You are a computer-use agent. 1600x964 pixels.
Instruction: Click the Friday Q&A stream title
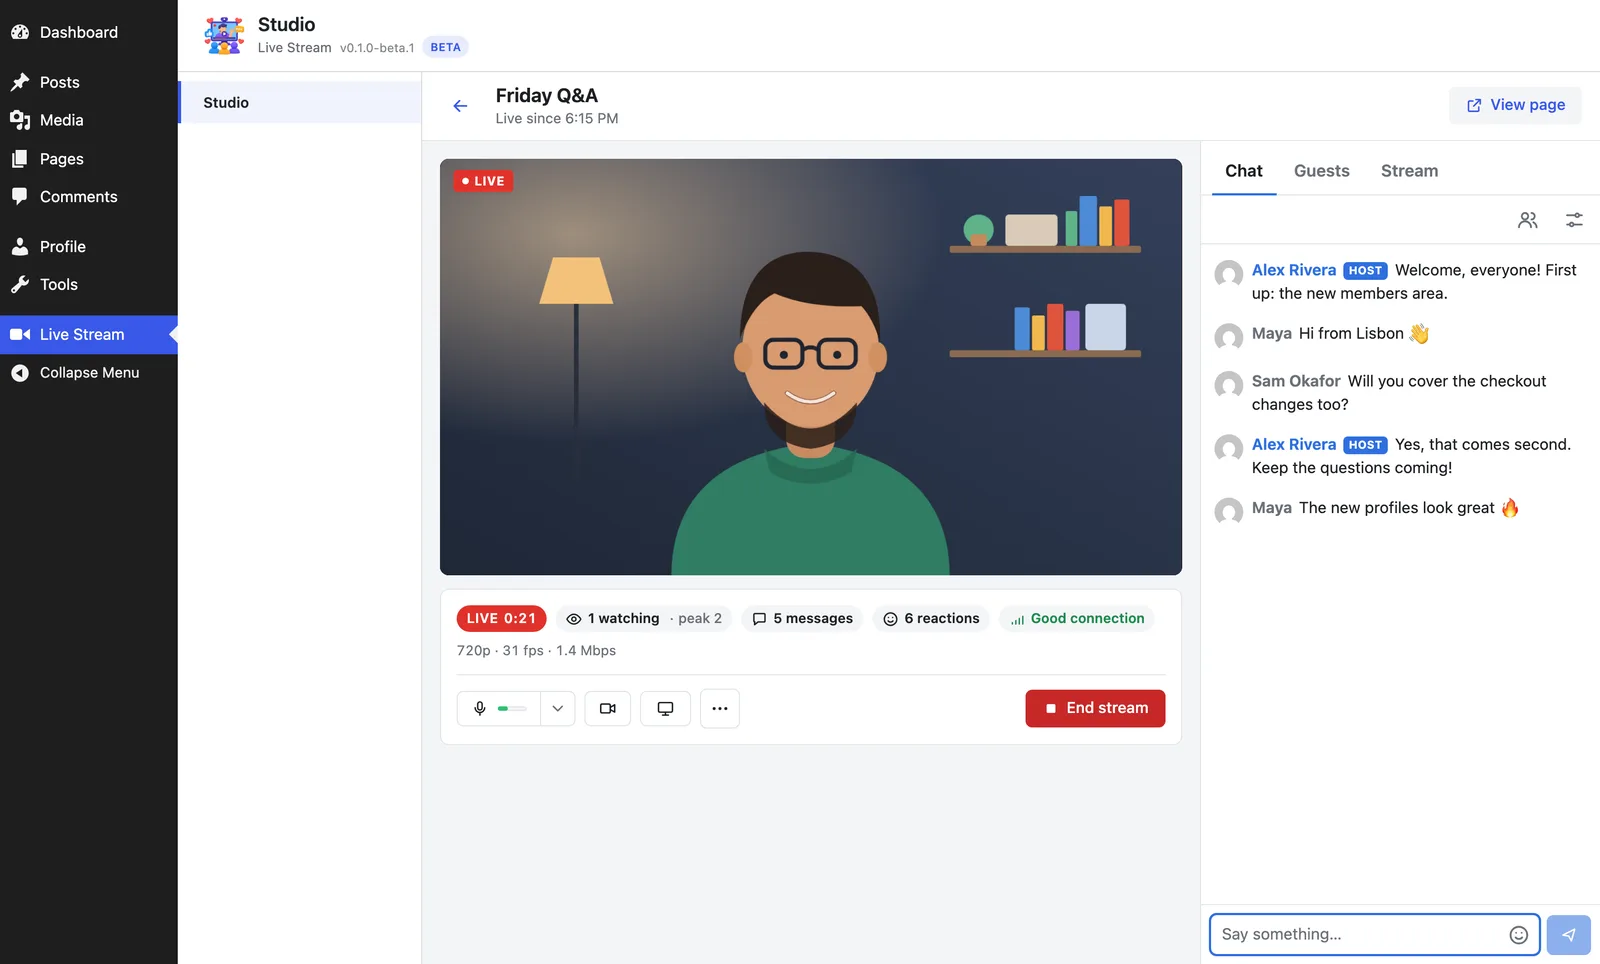coord(547,96)
